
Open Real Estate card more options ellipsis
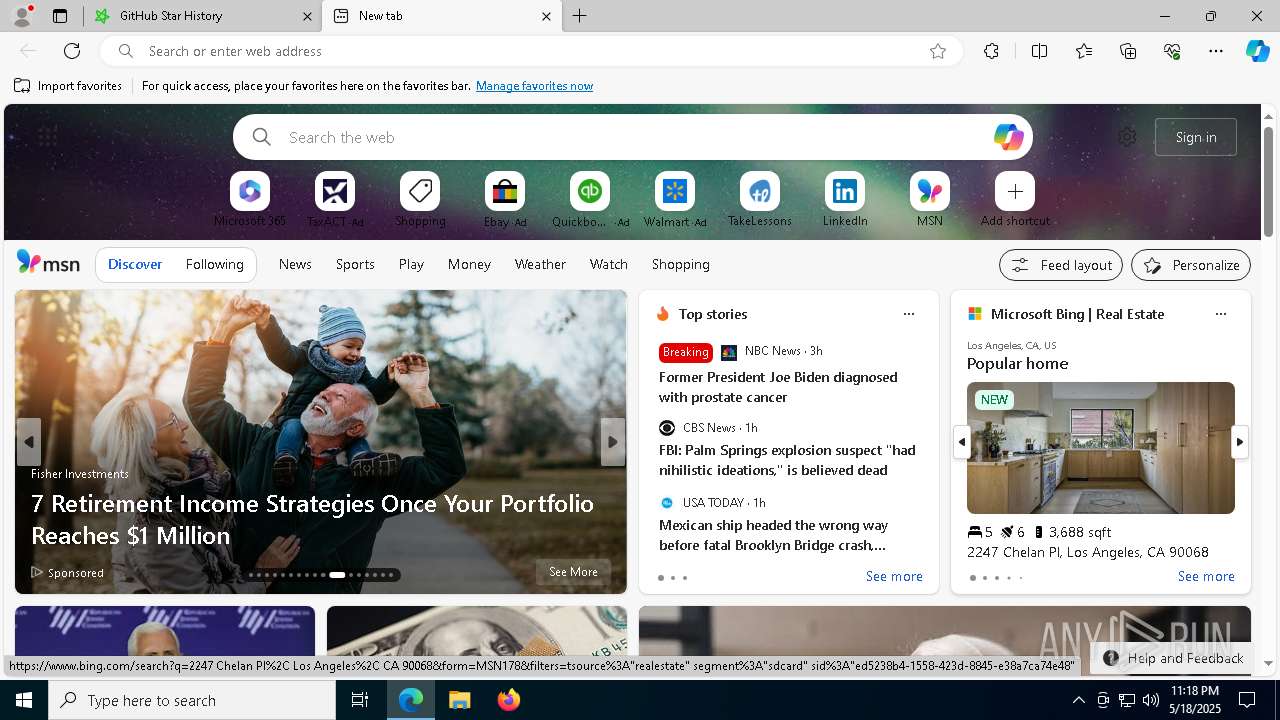click(x=1221, y=314)
